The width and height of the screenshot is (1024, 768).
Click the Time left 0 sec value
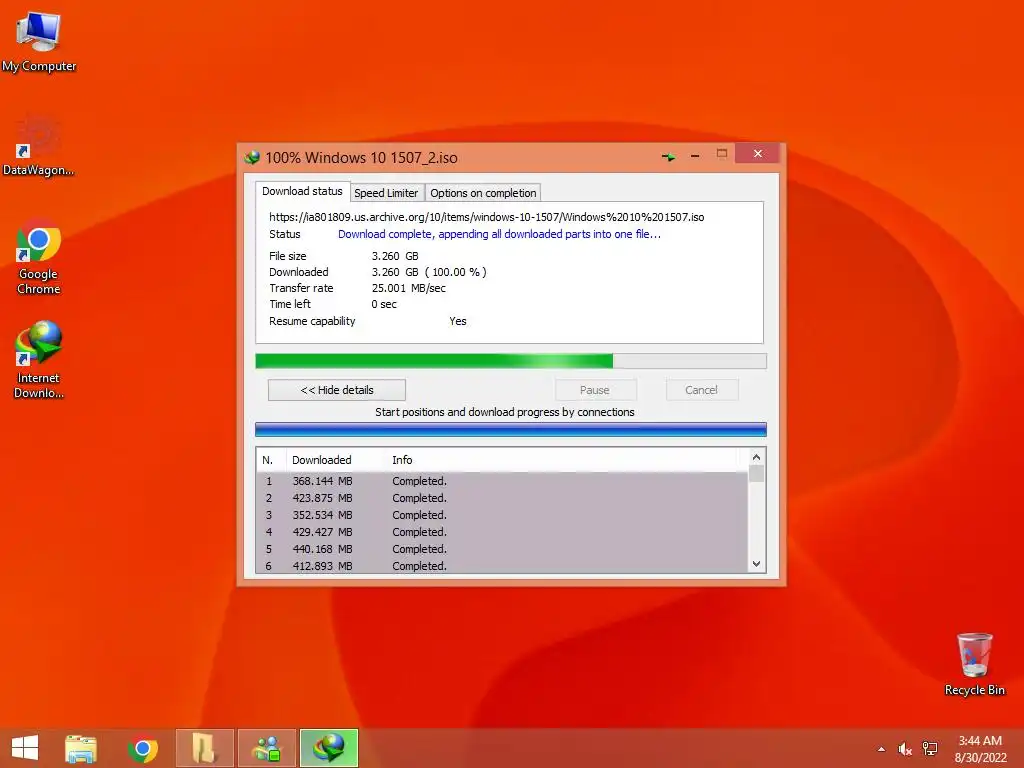point(384,304)
